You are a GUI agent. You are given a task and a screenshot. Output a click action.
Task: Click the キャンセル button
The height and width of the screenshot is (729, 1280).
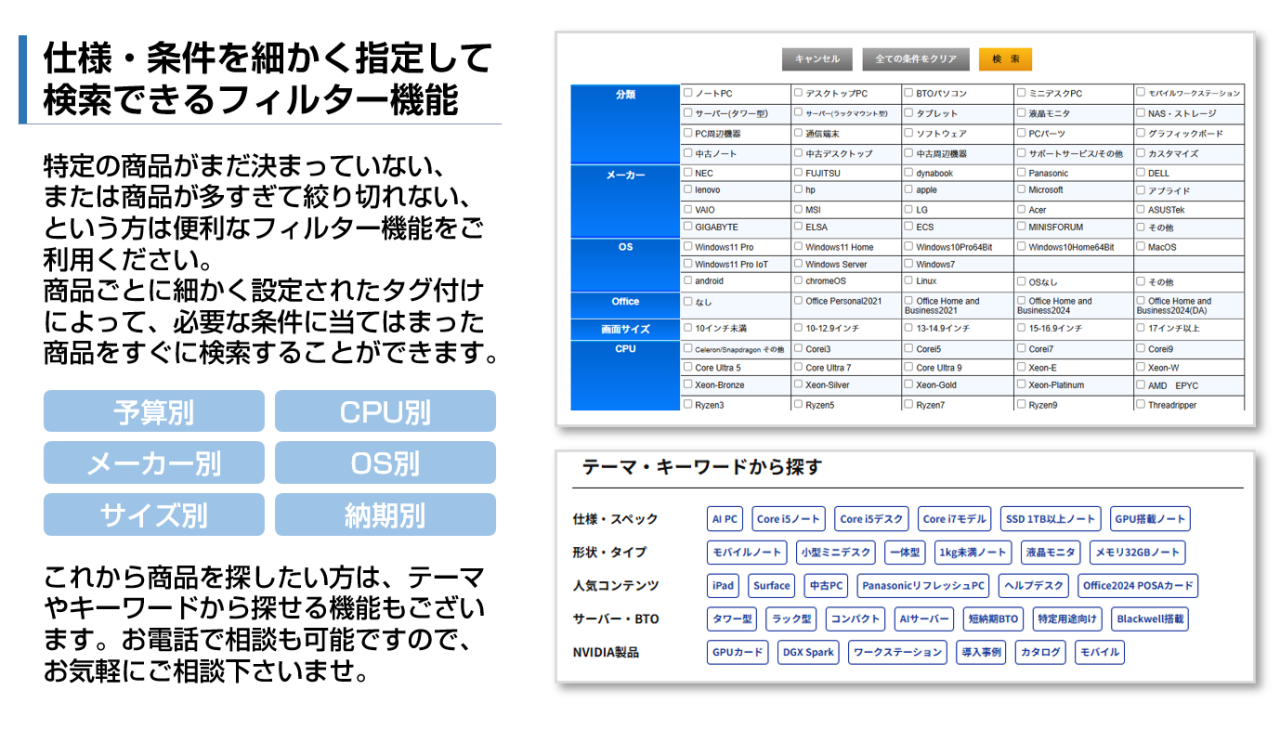[x=817, y=59]
